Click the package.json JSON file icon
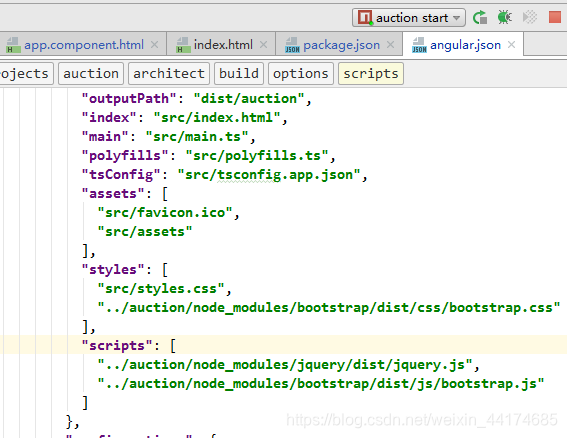The height and width of the screenshot is (438, 567). pyautogui.click(x=292, y=45)
